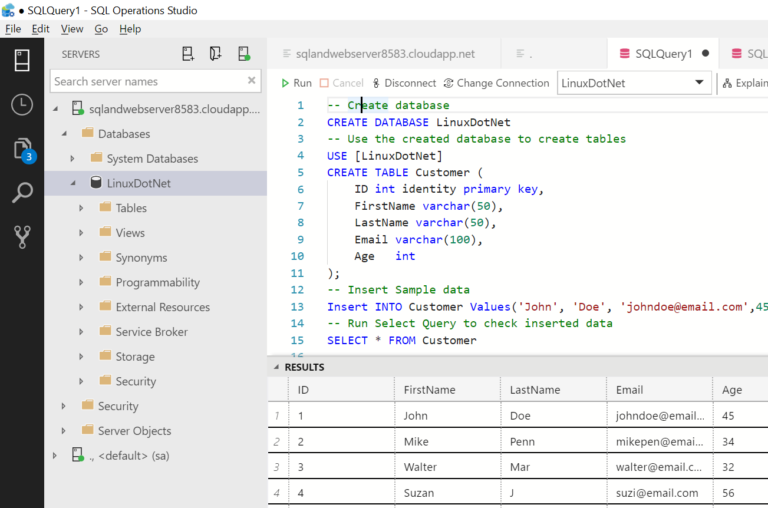
Task: Click the <default> (sa) server icon
Action: click(x=77, y=455)
